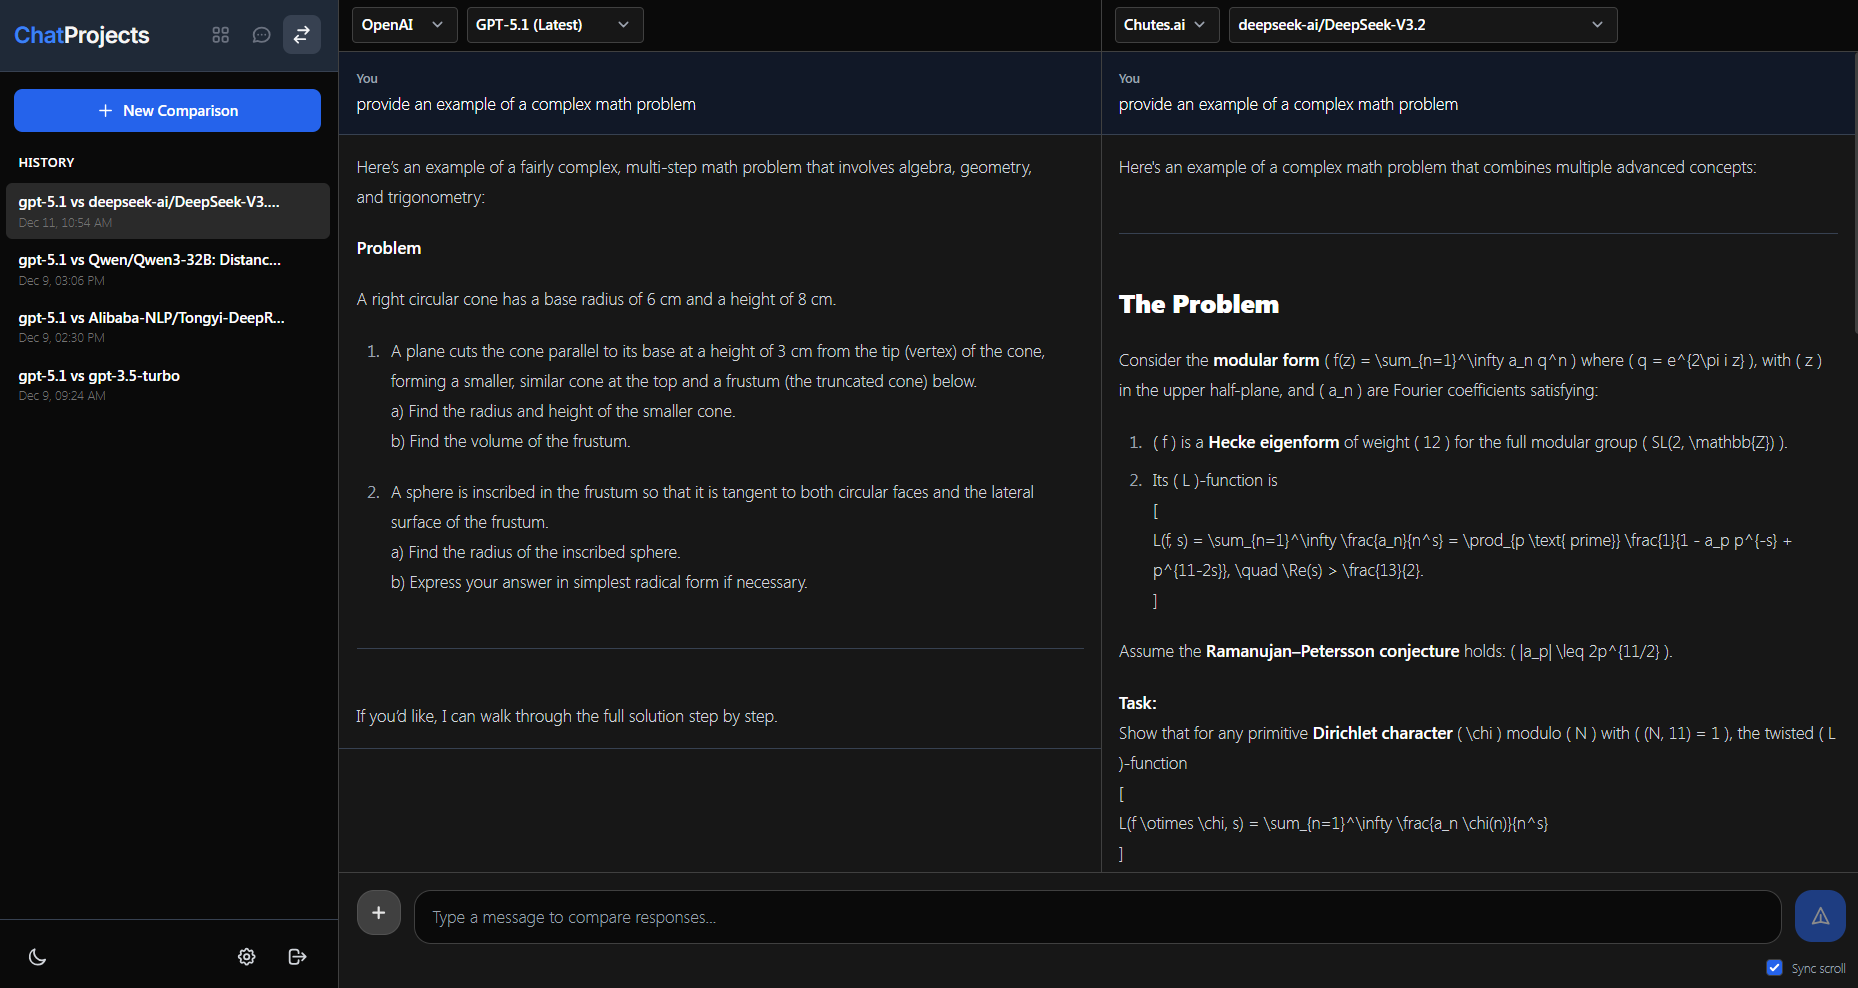Open the chat conversations panel

[261, 34]
